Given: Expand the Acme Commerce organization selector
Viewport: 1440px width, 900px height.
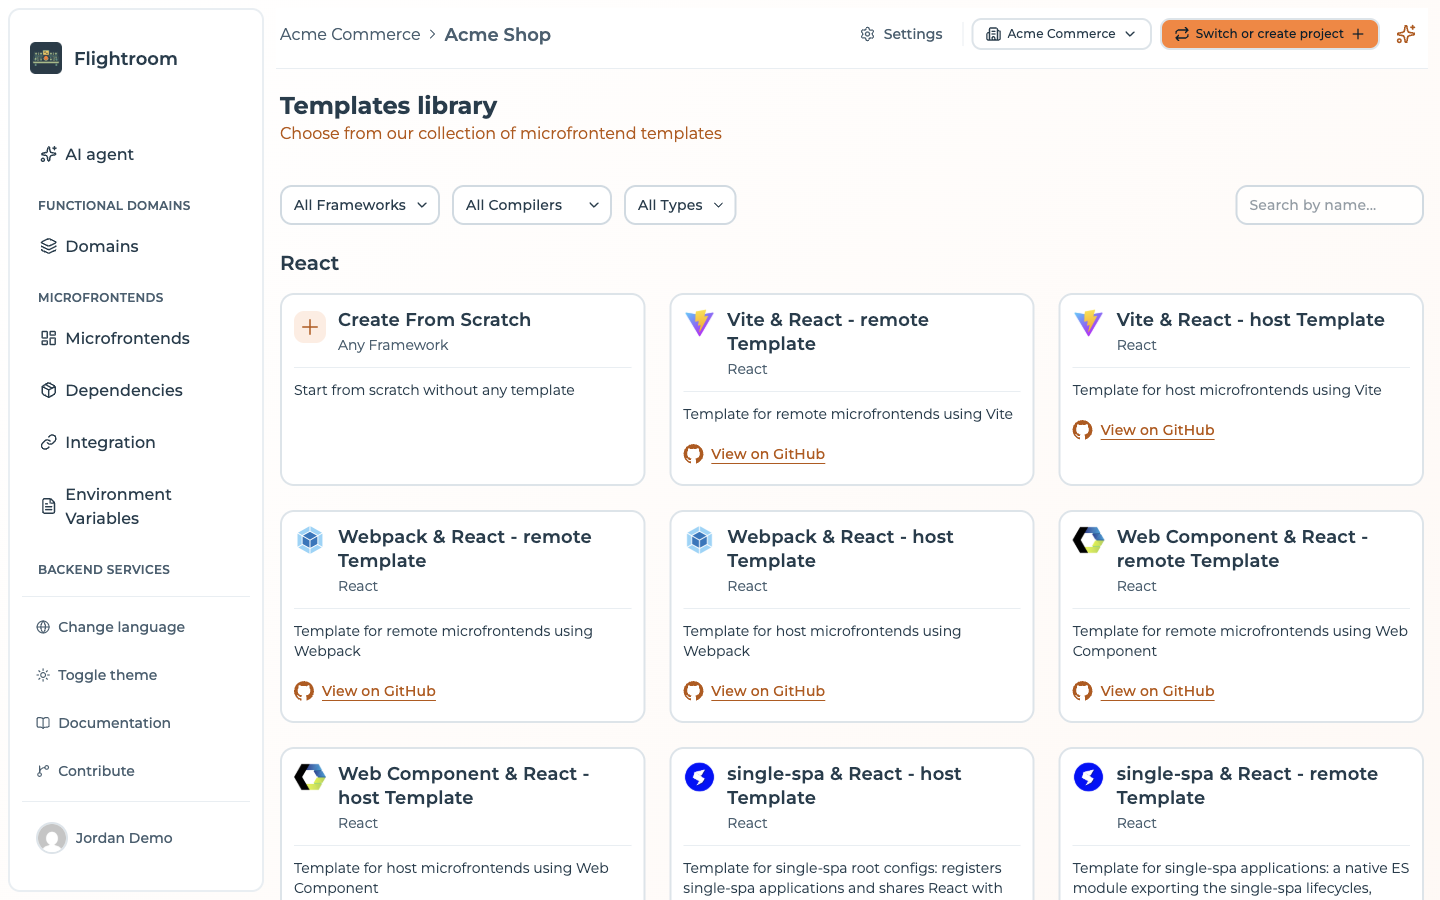Looking at the screenshot, I should coord(1061,34).
